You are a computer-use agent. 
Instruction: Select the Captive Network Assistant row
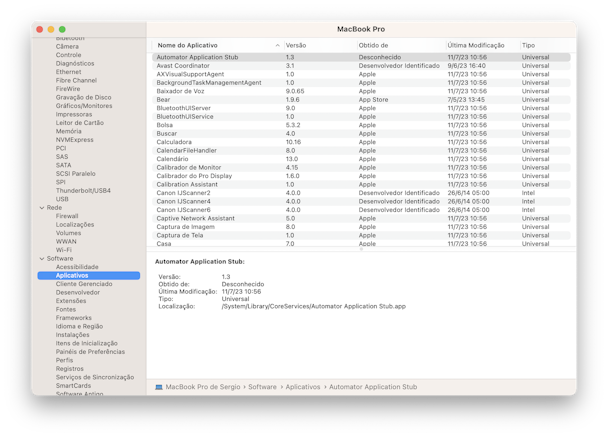[361, 219]
